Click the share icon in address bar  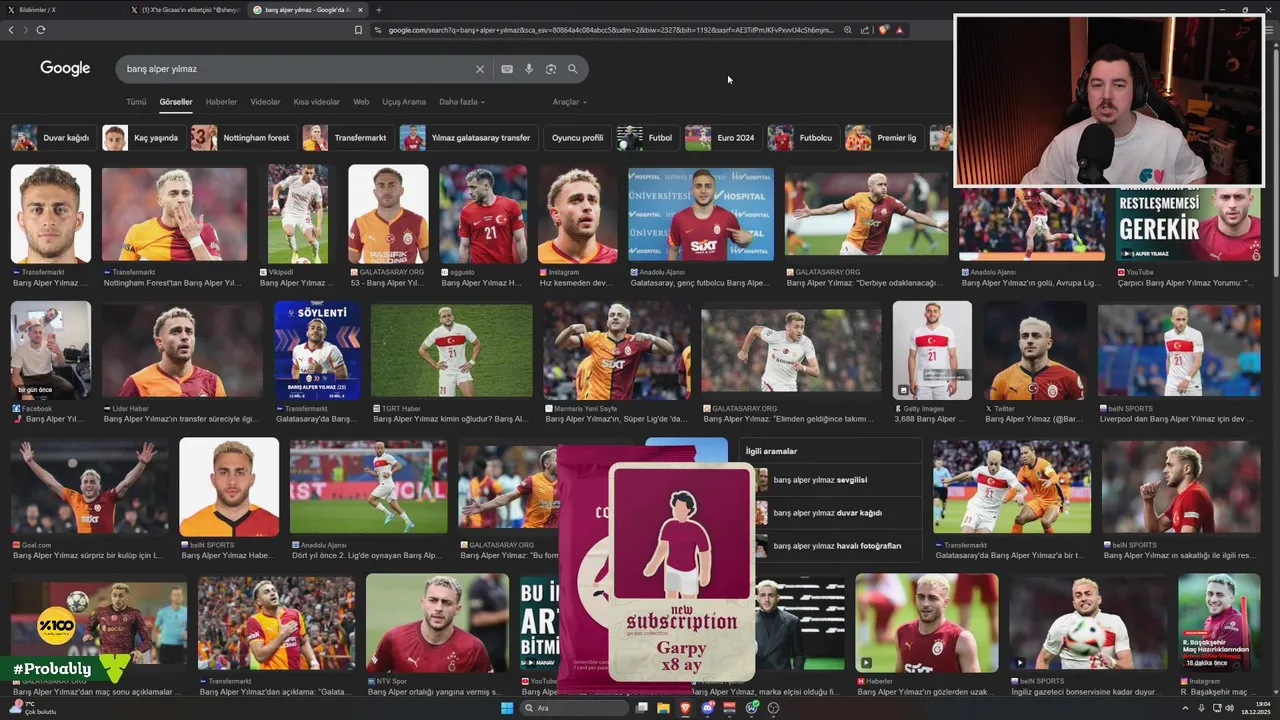tap(865, 30)
